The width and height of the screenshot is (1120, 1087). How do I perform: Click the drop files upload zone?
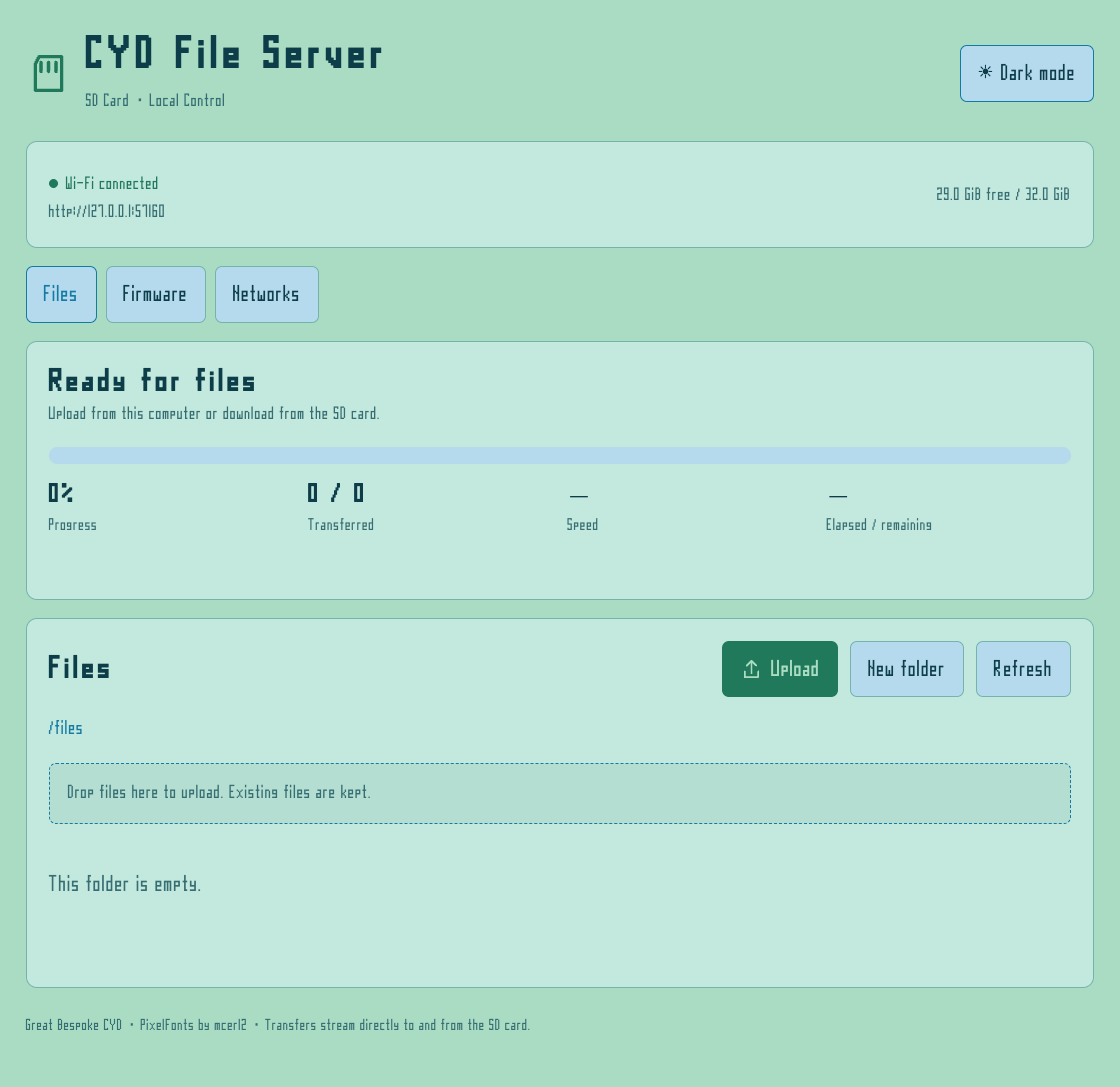click(x=559, y=793)
